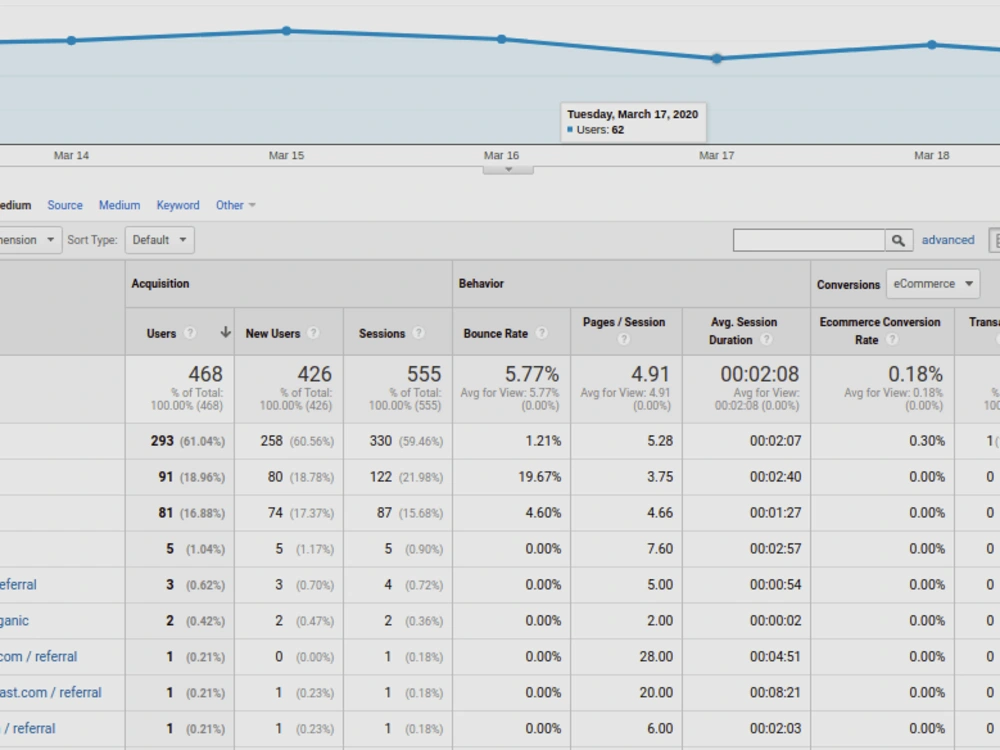Click the Sessions help question icon
1000x750 pixels.
(418, 333)
